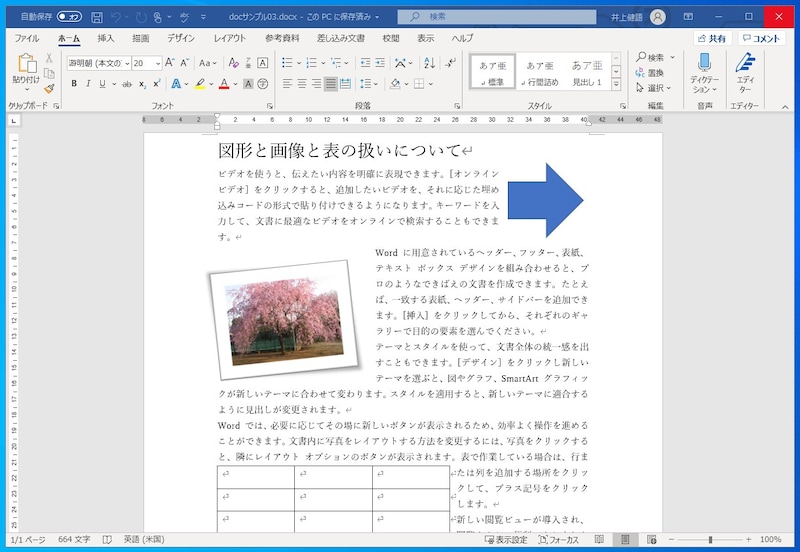The height and width of the screenshot is (552, 800).
Task: Start Dictation with the microphone icon
Action: pos(704,64)
